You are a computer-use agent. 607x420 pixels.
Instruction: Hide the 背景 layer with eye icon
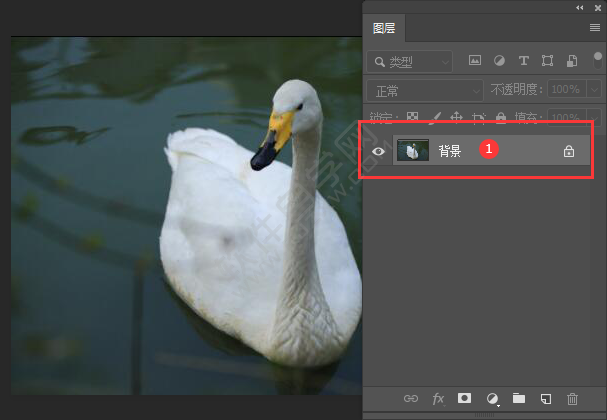tap(378, 151)
